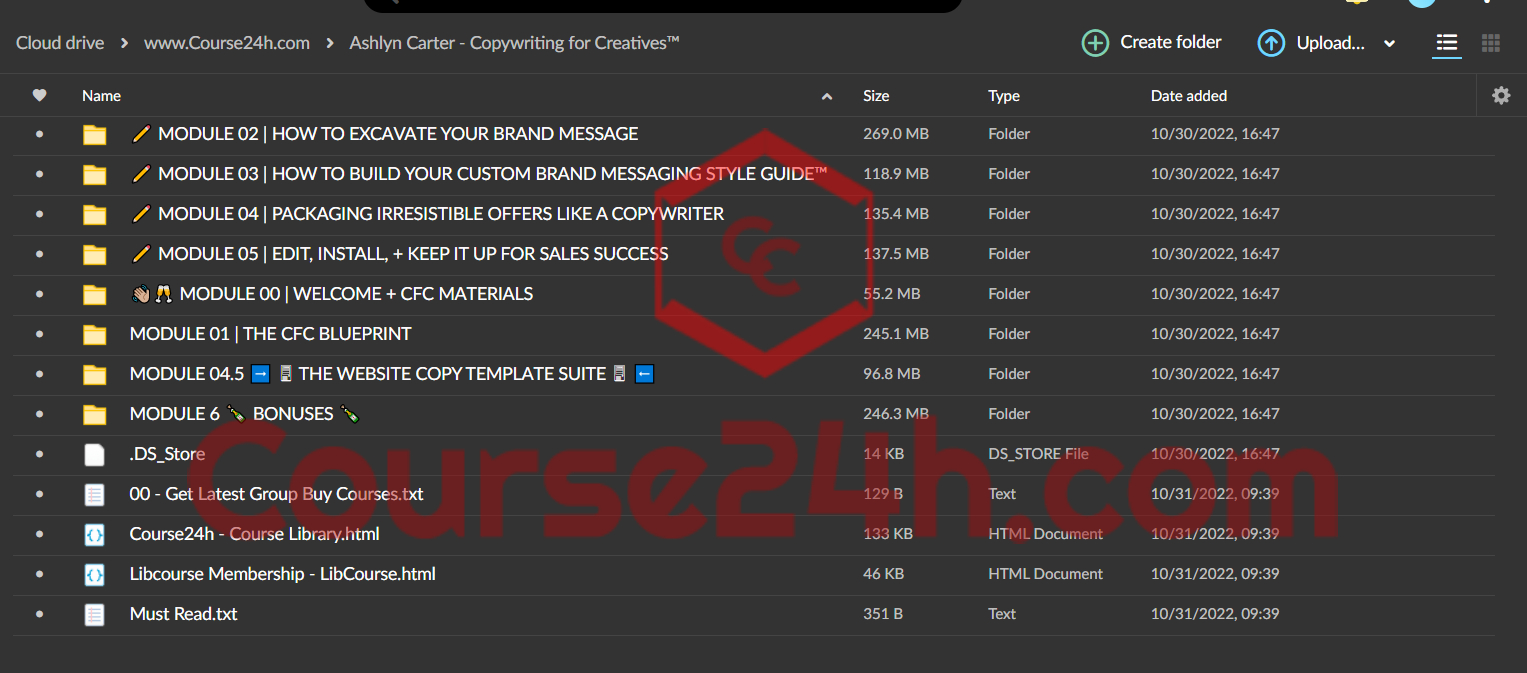The height and width of the screenshot is (673, 1527).
Task: Click the 351 B size cell
Action: 883,614
